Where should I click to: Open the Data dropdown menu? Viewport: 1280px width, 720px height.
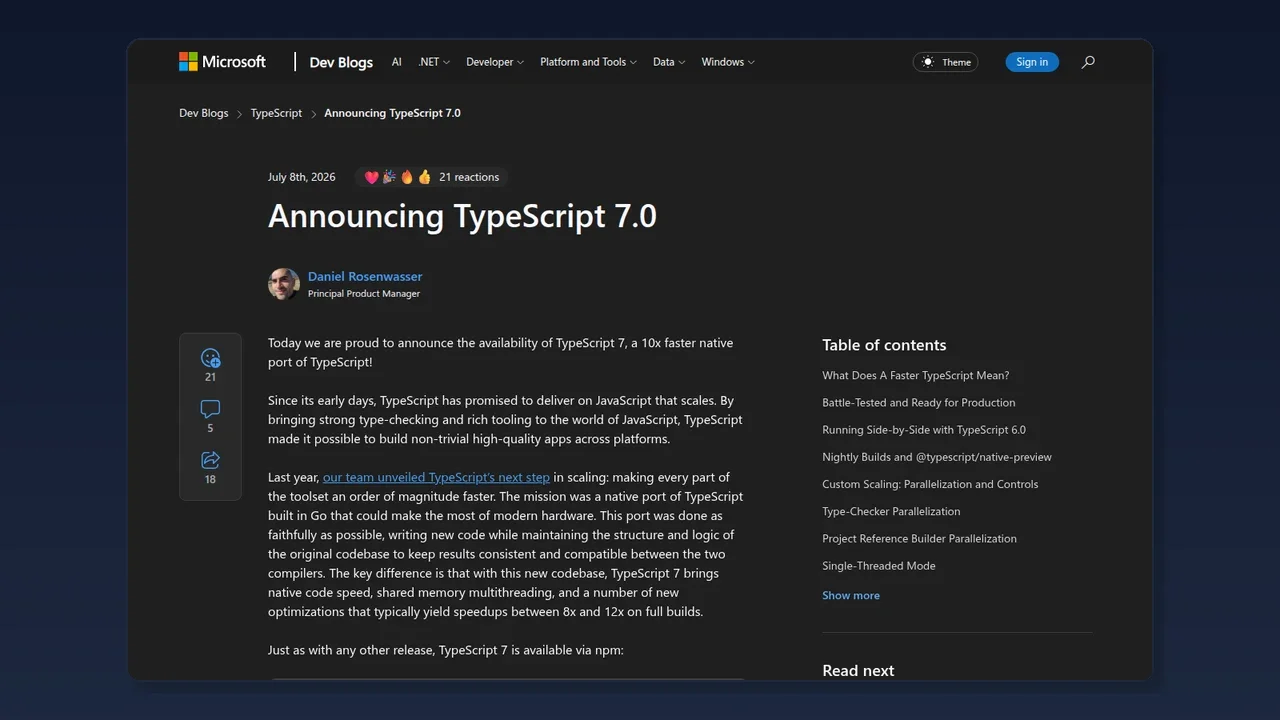(x=669, y=62)
